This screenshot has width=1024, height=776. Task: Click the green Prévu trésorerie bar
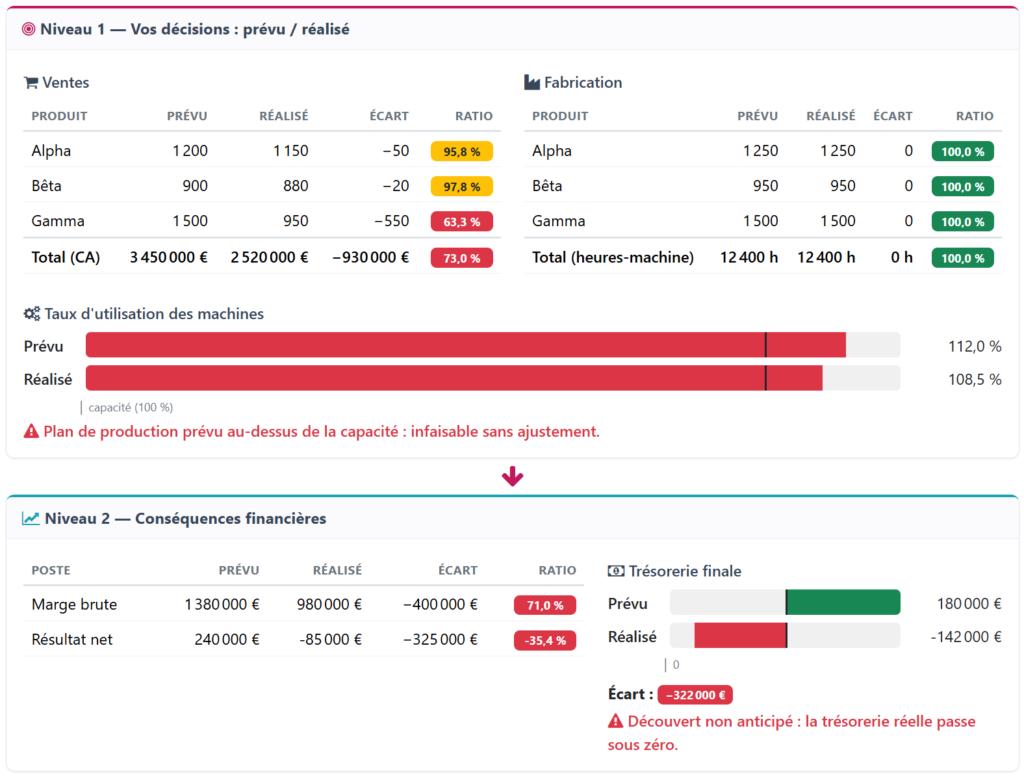(843, 602)
